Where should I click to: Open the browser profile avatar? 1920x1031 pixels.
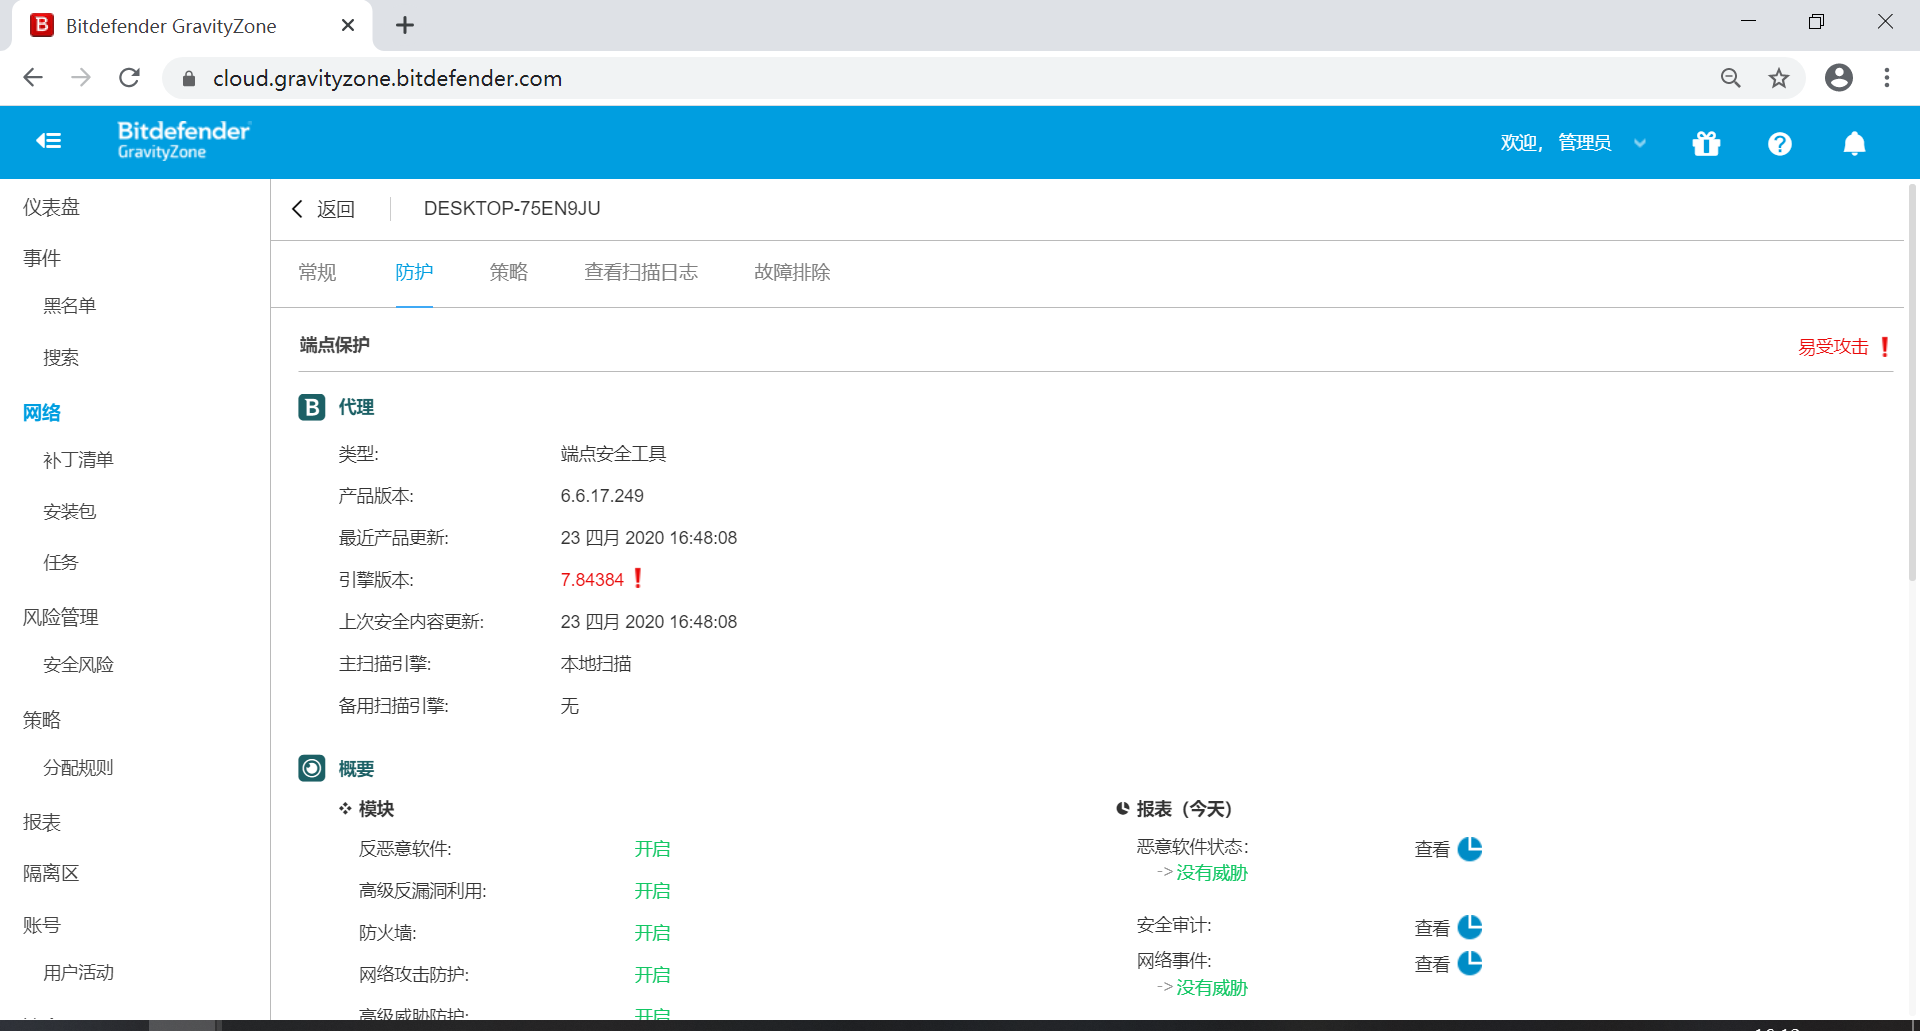pyautogui.click(x=1838, y=78)
